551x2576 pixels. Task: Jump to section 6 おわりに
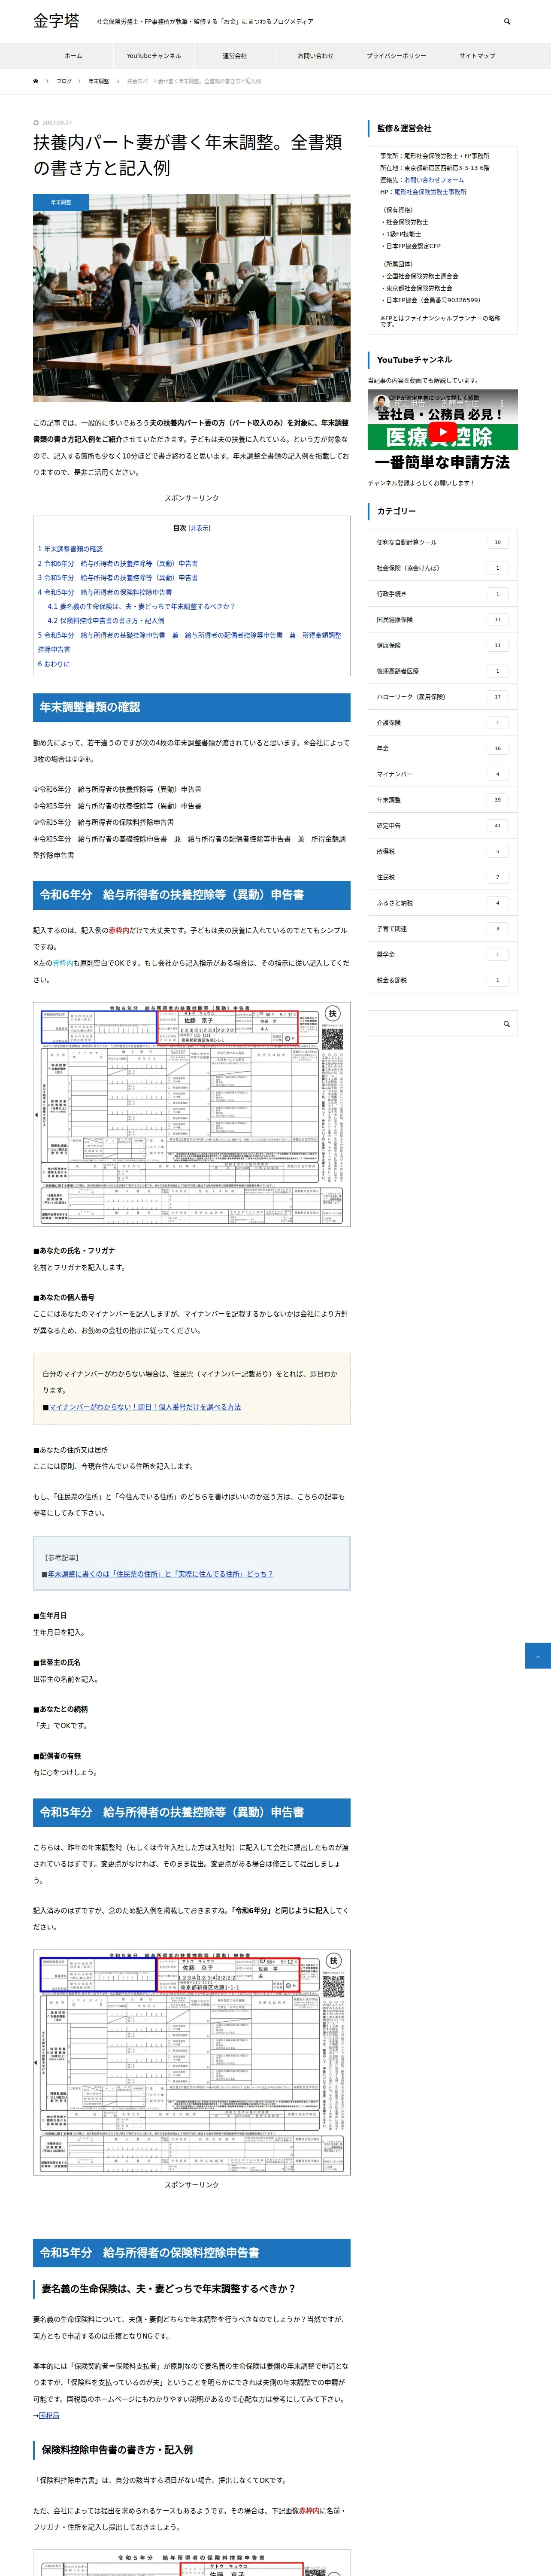click(x=54, y=664)
